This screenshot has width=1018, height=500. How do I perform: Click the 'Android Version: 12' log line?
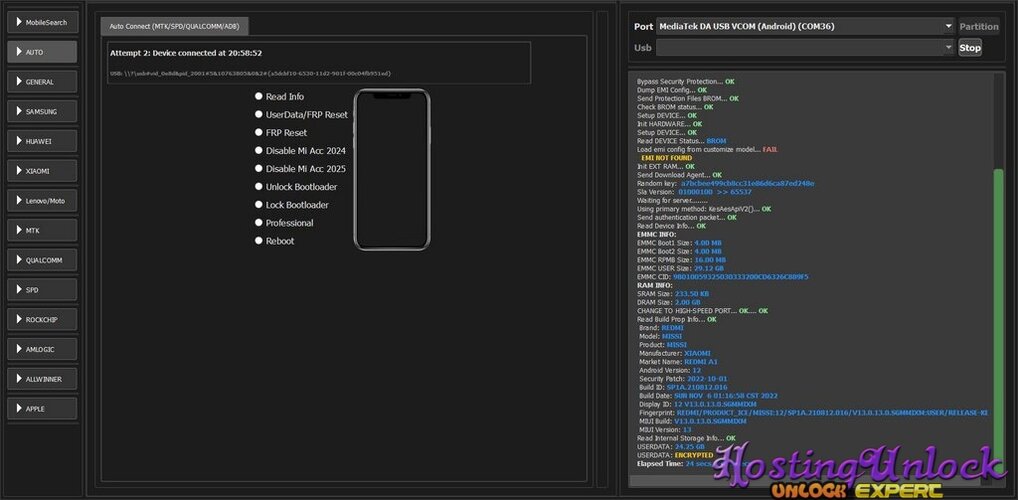point(670,370)
